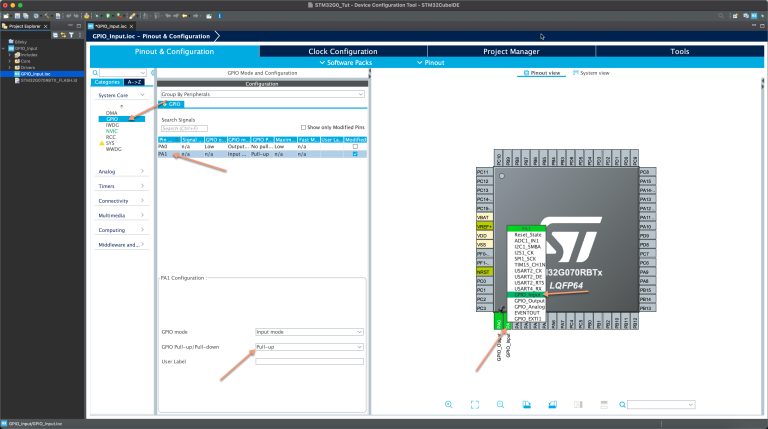The image size is (768, 429).
Task: Open the GPIO mode dropdown
Action: (308, 331)
